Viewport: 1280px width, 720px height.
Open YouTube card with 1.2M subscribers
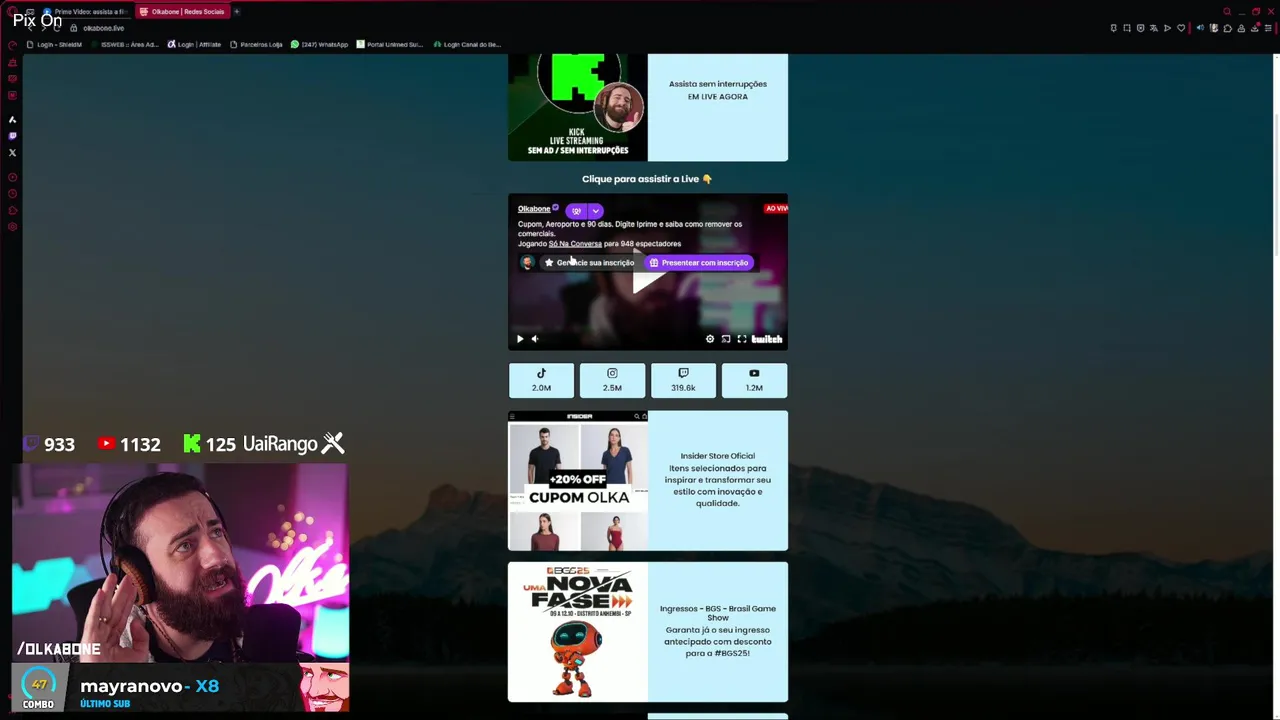(754, 380)
